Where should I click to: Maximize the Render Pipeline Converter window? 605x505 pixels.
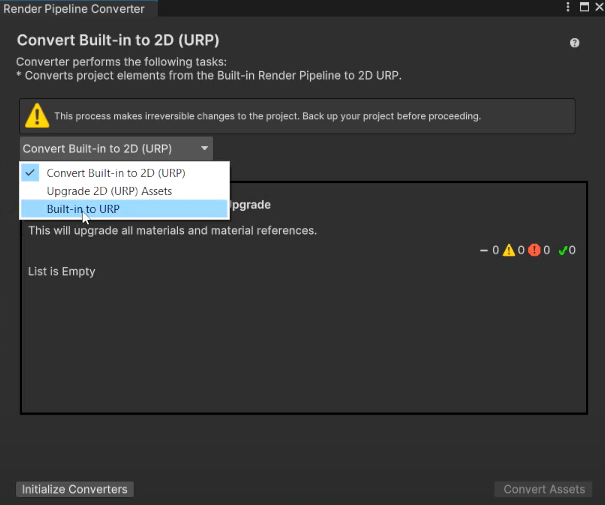pos(584,7)
